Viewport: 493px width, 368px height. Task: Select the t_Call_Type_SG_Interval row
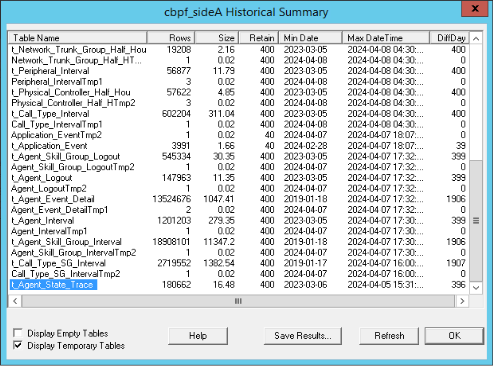coord(239,263)
